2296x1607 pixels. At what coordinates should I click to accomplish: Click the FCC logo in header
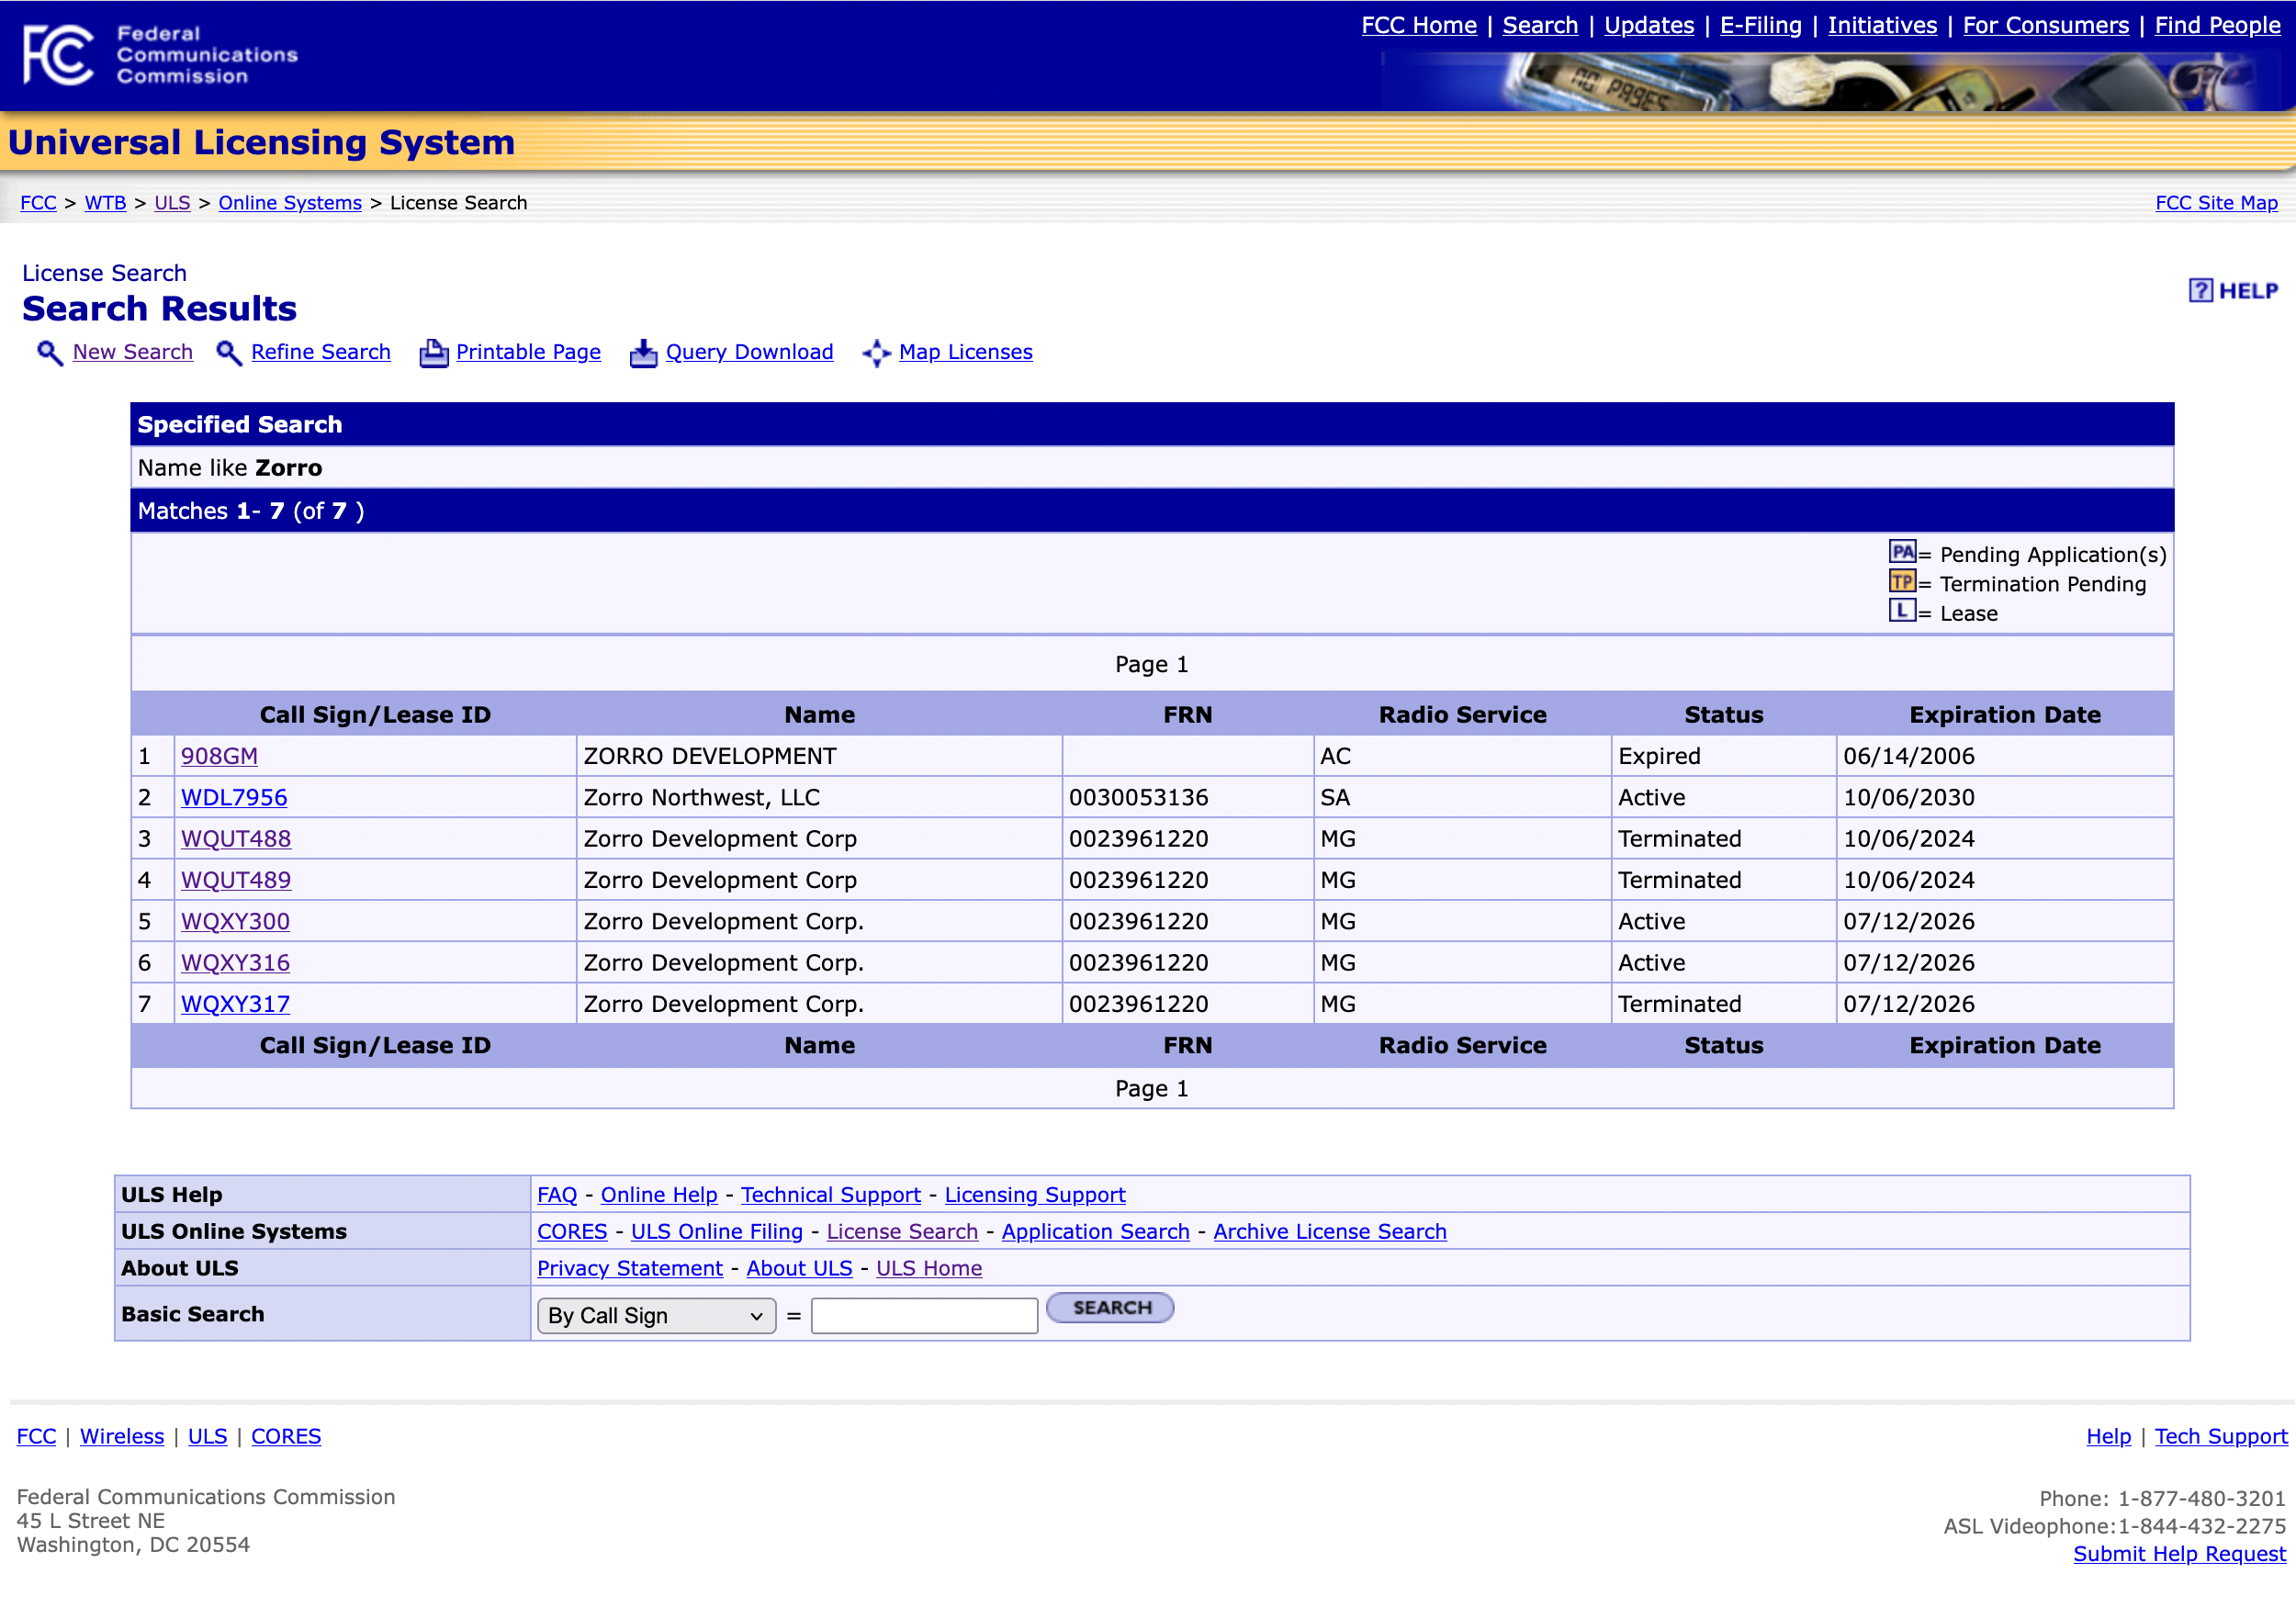[x=60, y=55]
